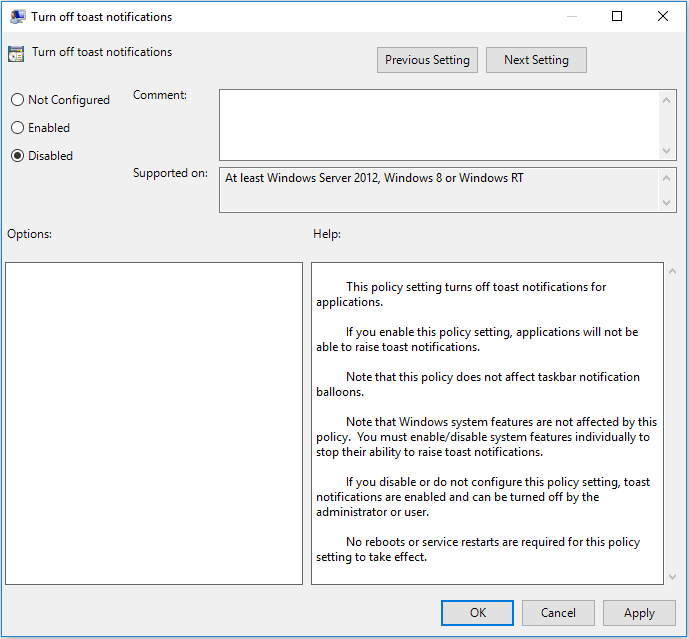Click the Supported on scroll down arrow

click(667, 203)
